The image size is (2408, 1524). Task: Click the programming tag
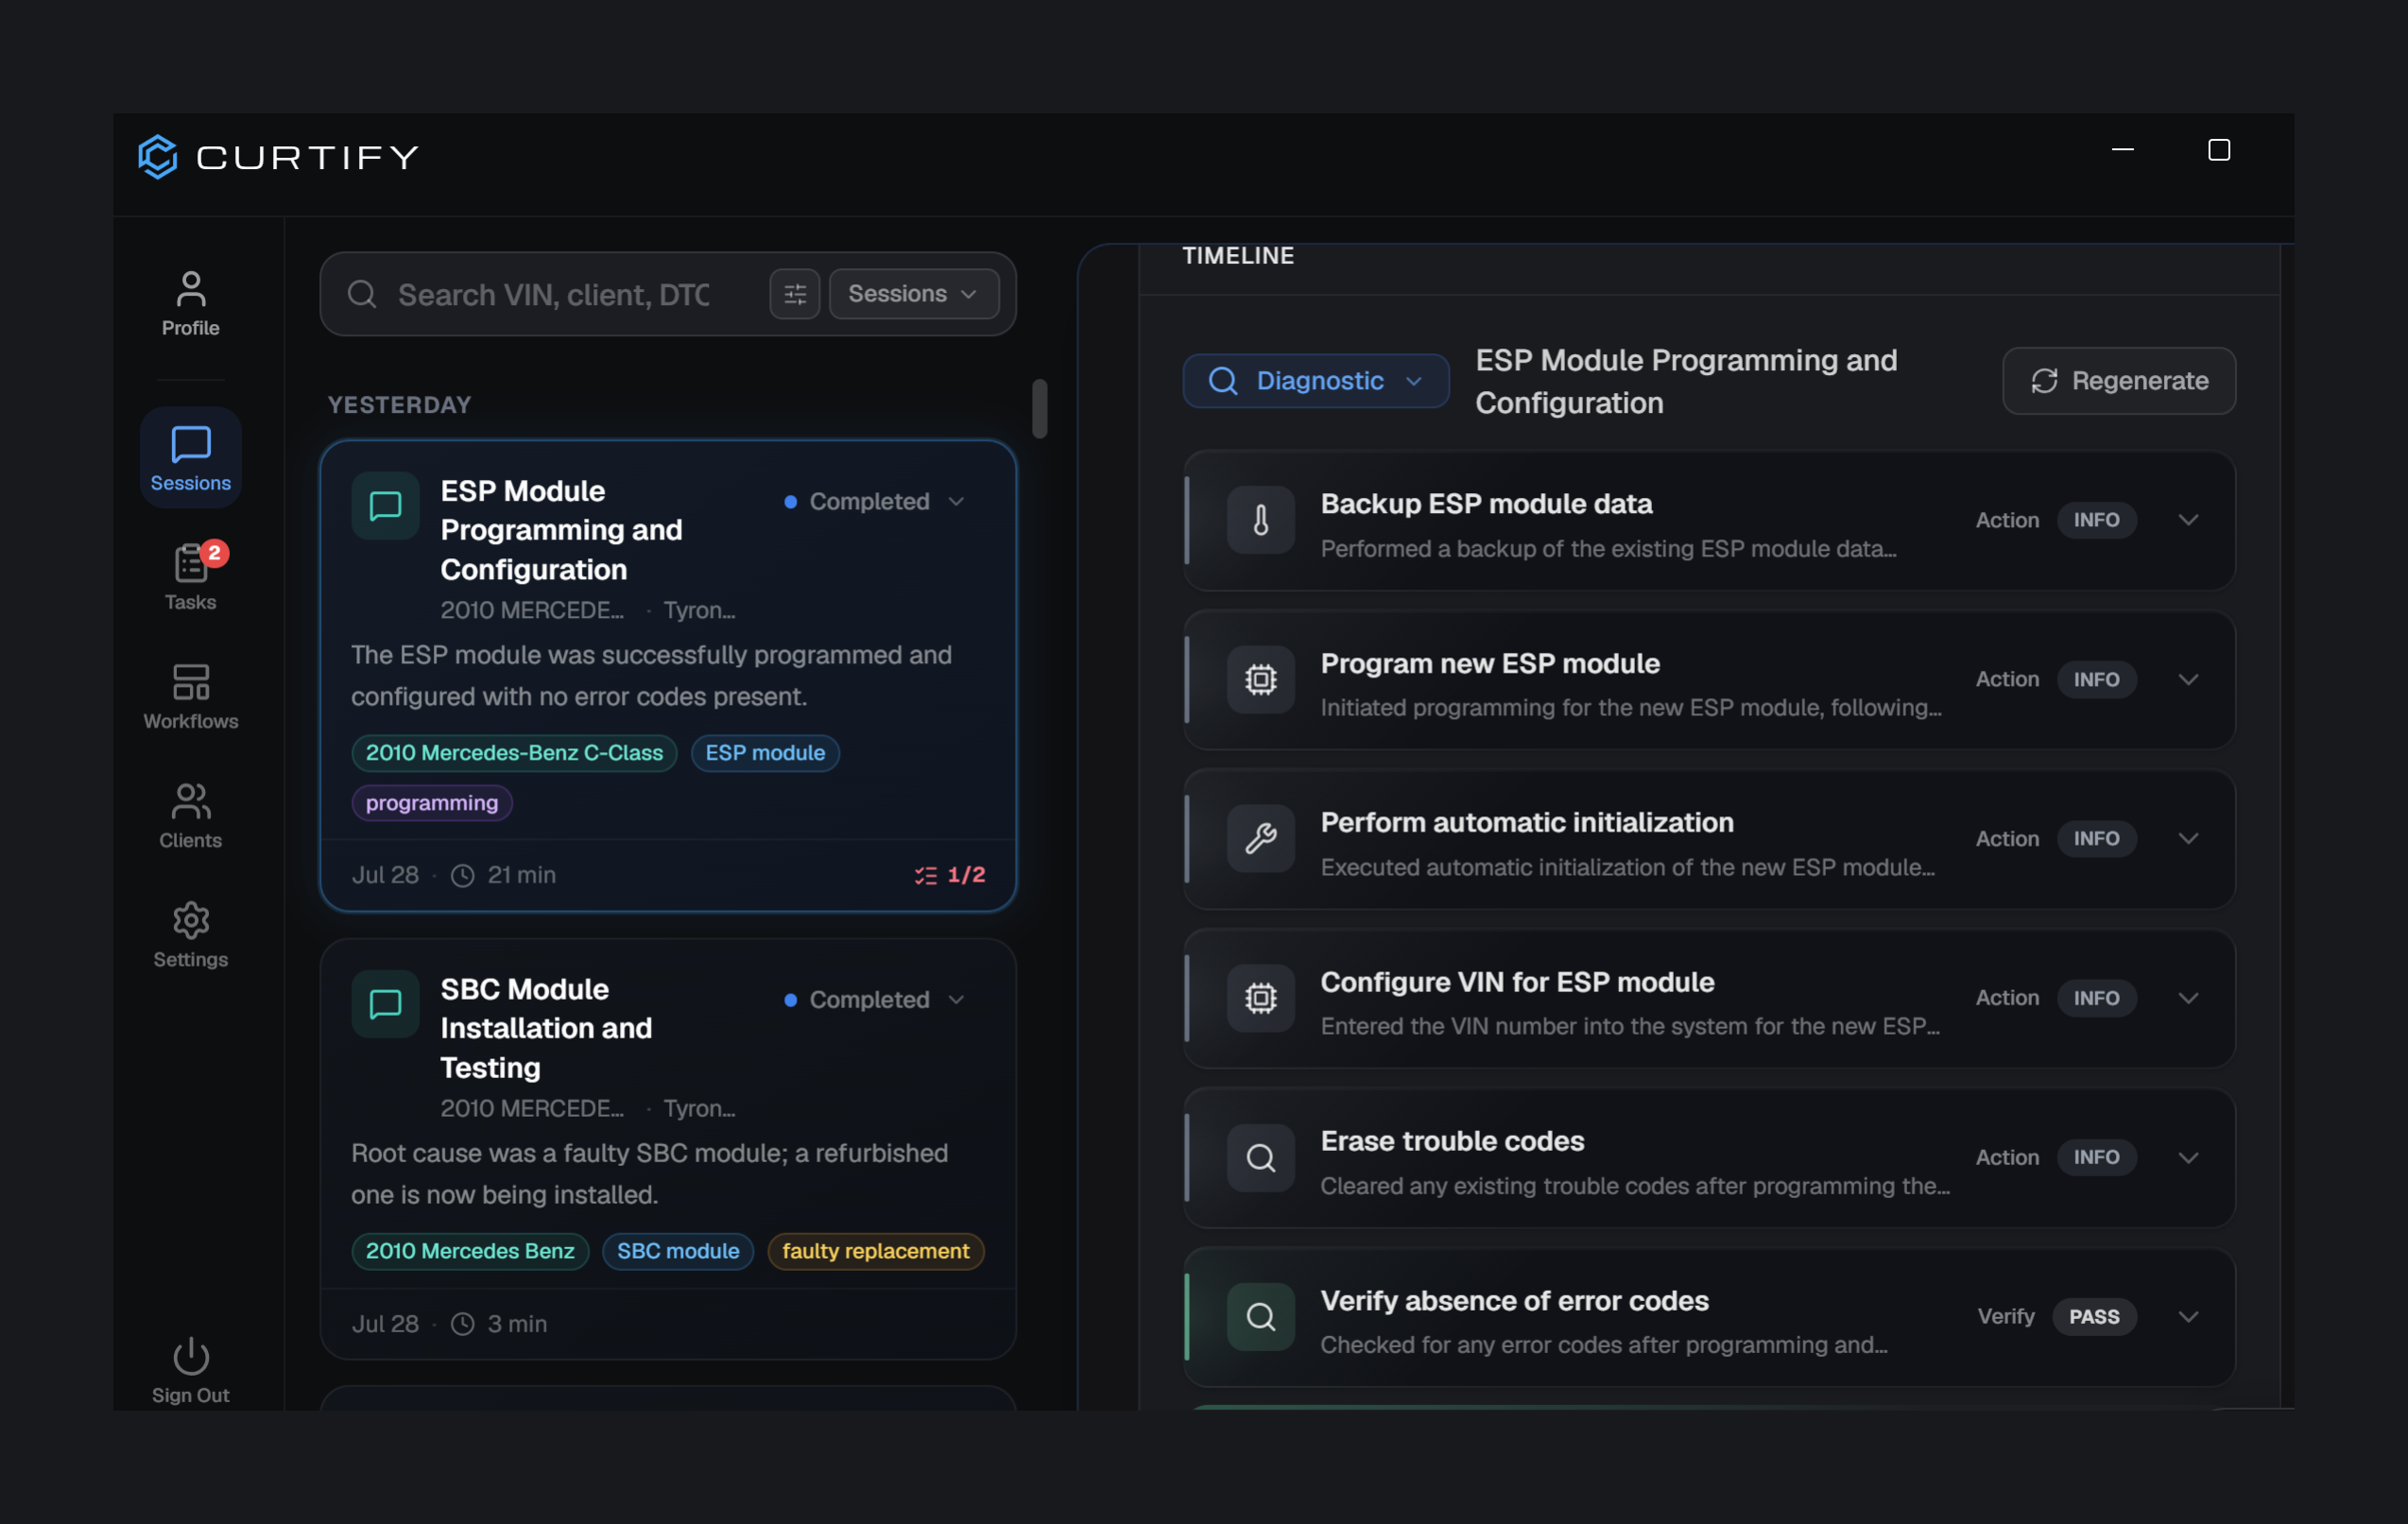(x=432, y=803)
